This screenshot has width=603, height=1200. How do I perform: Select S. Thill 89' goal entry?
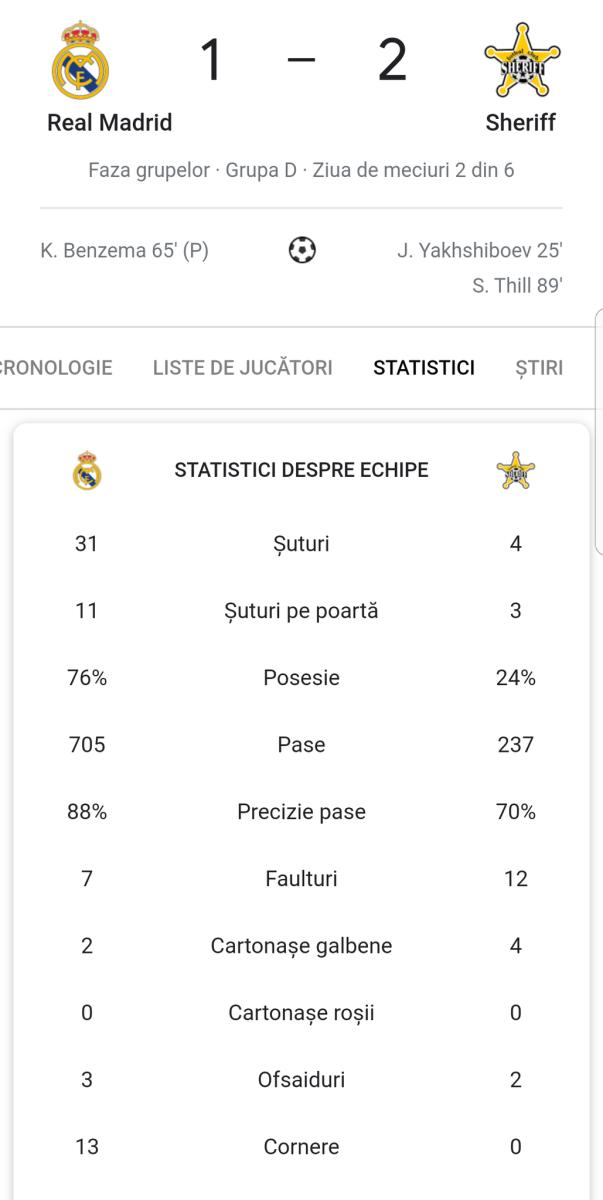(x=517, y=286)
